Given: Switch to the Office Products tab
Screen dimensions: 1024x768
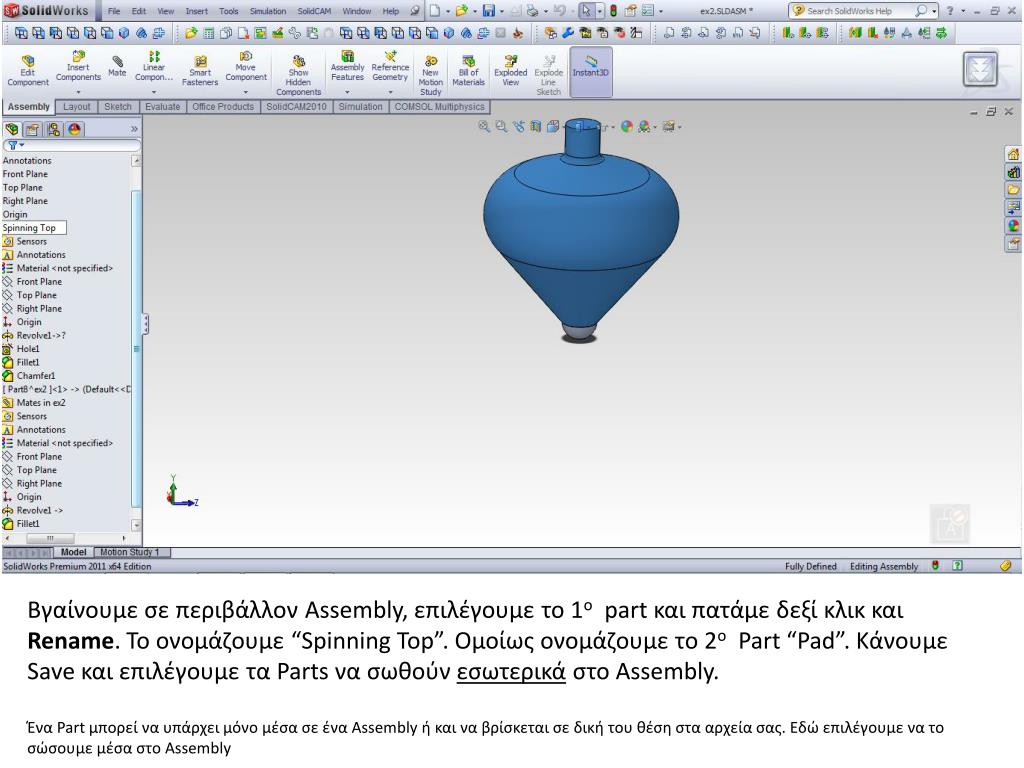Looking at the screenshot, I should pyautogui.click(x=223, y=106).
